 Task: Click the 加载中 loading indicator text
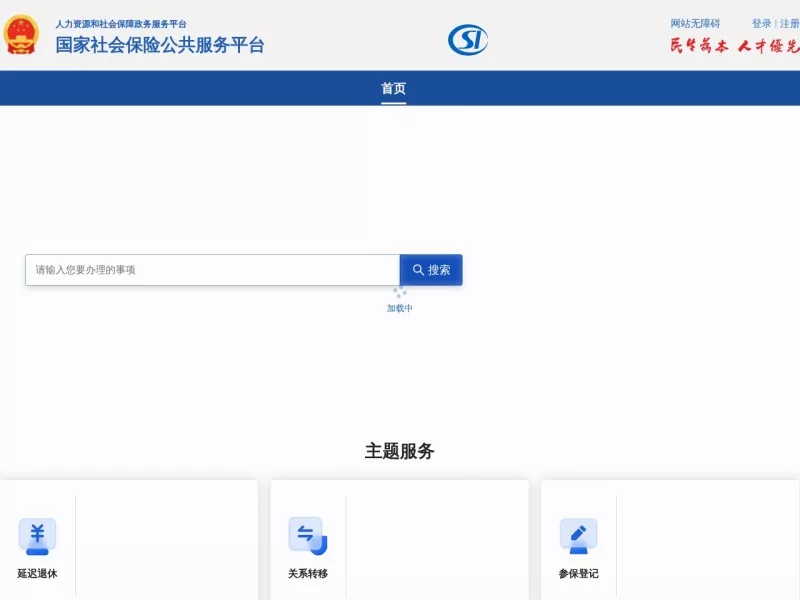399,308
